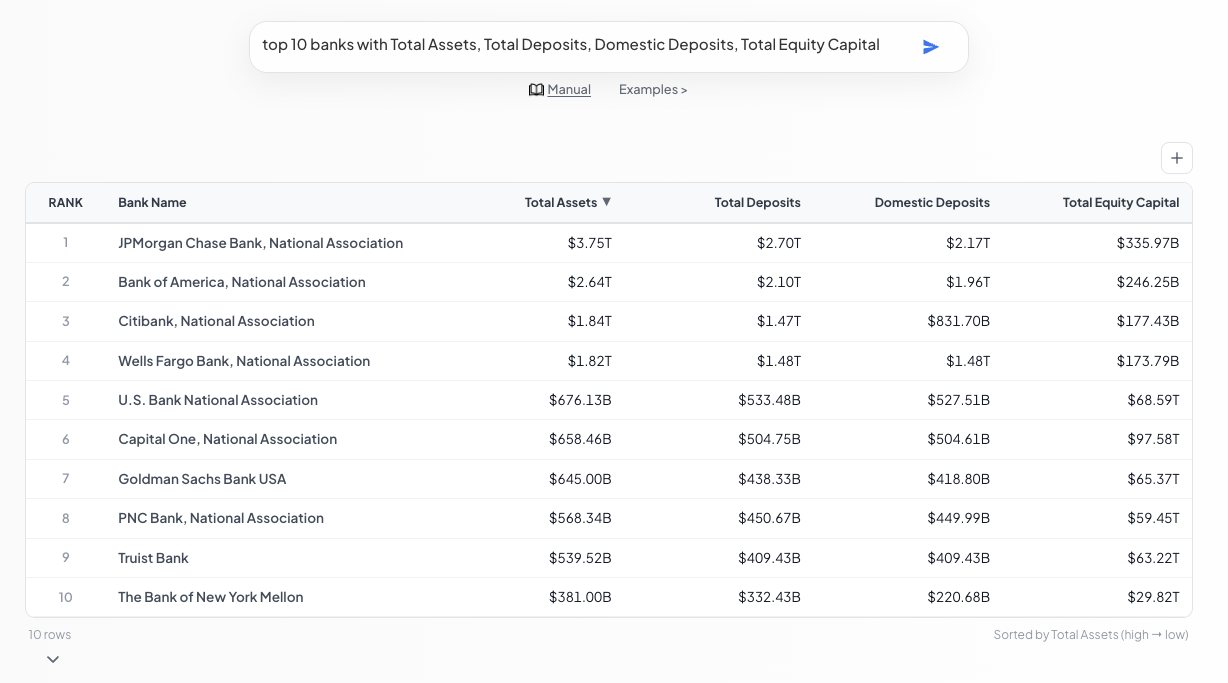Screen dimensions: 1228x683
Task: Expand the chevron below the row count
Action: pyautogui.click(x=53, y=659)
